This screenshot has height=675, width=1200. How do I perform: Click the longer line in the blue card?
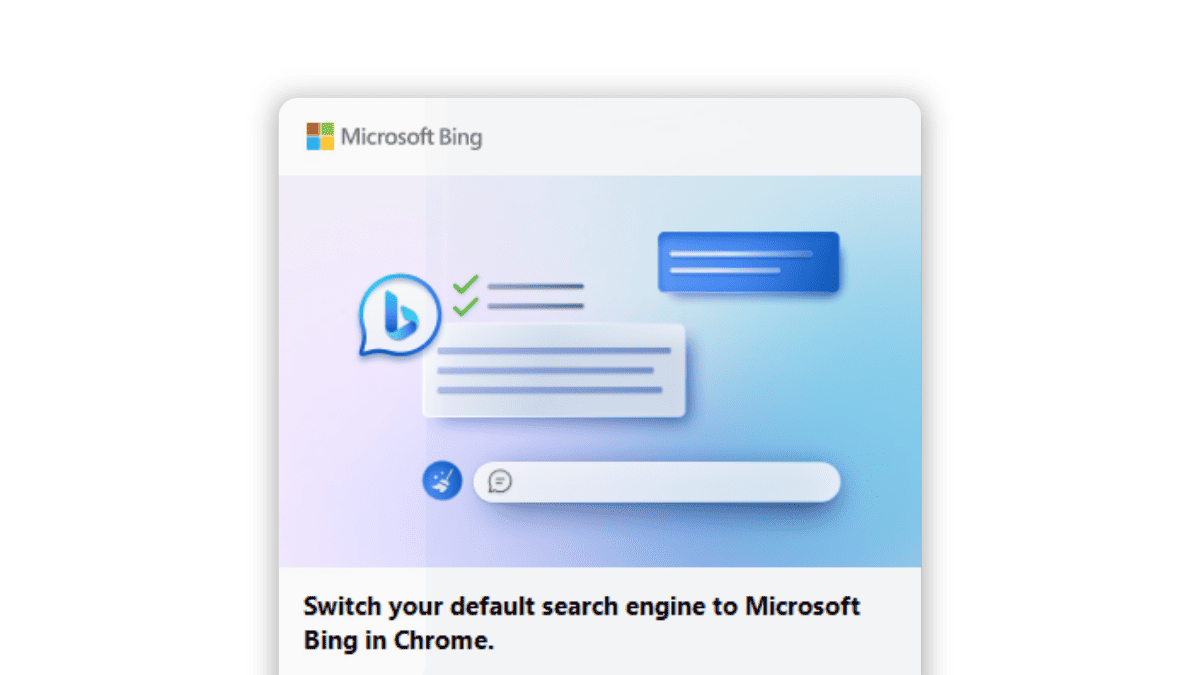point(741,254)
